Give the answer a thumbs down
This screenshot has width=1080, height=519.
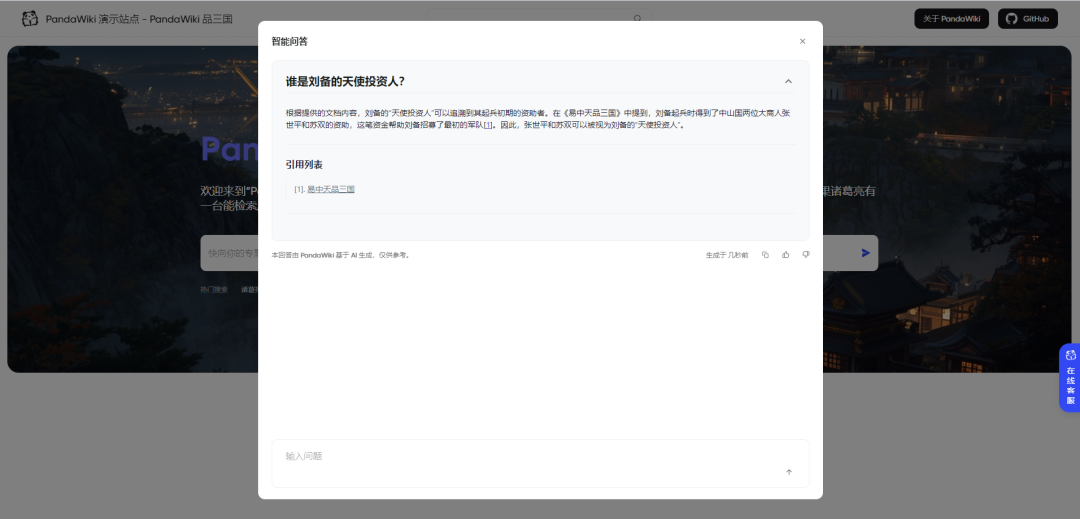(x=806, y=255)
